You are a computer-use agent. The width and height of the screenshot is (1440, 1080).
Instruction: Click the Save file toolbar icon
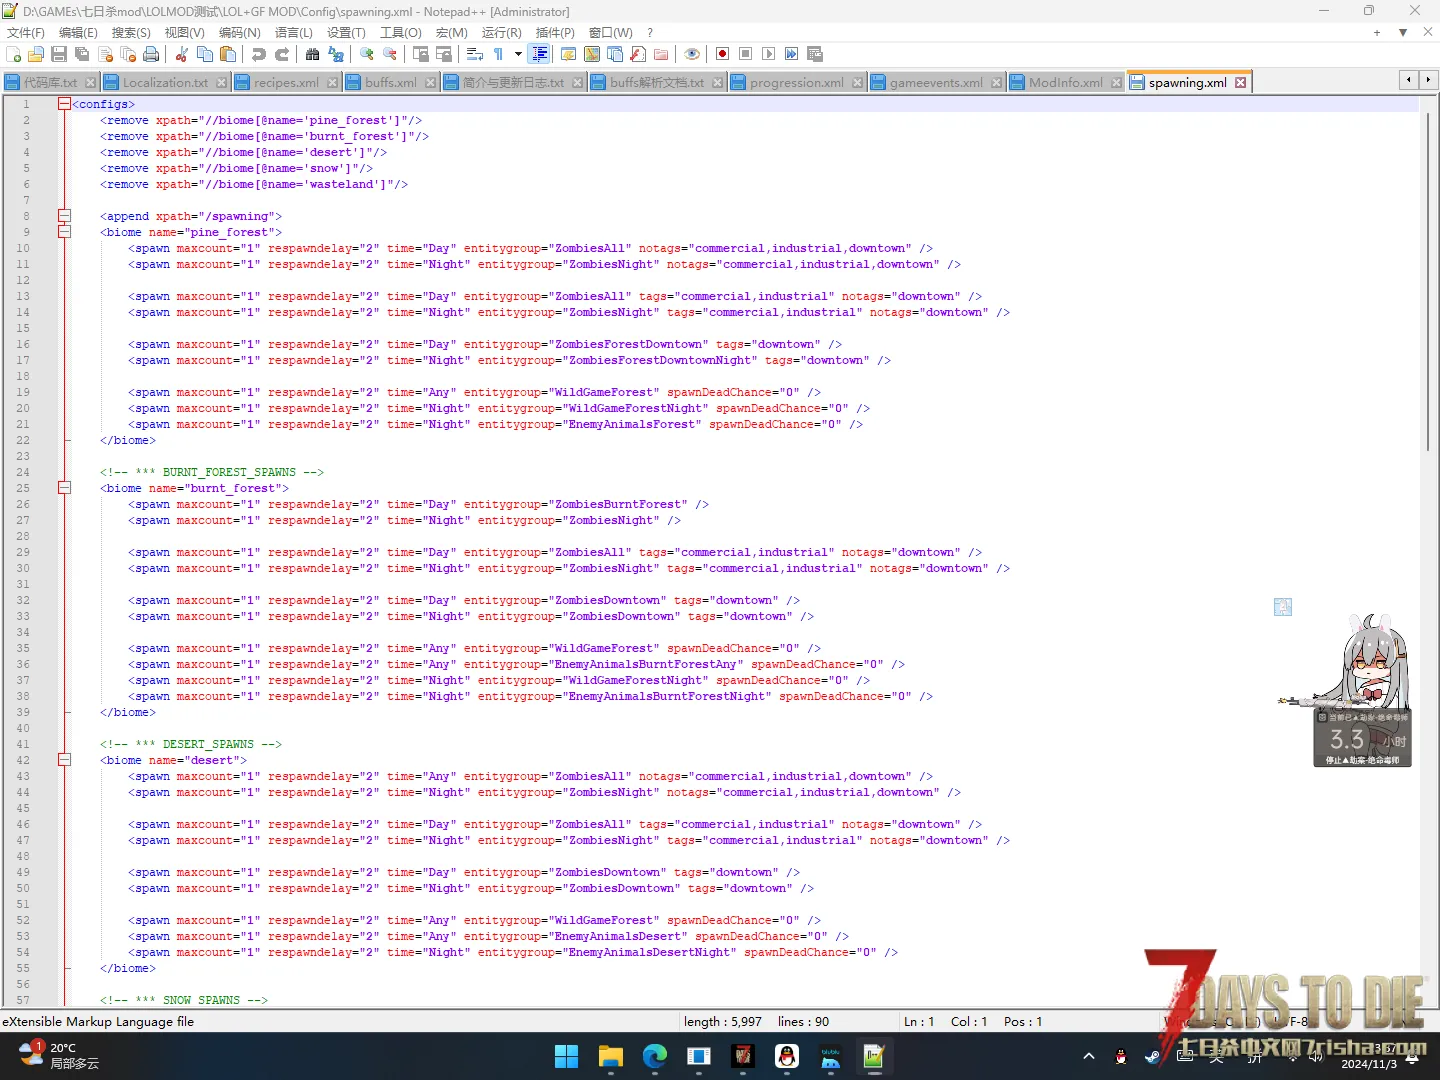tap(59, 54)
